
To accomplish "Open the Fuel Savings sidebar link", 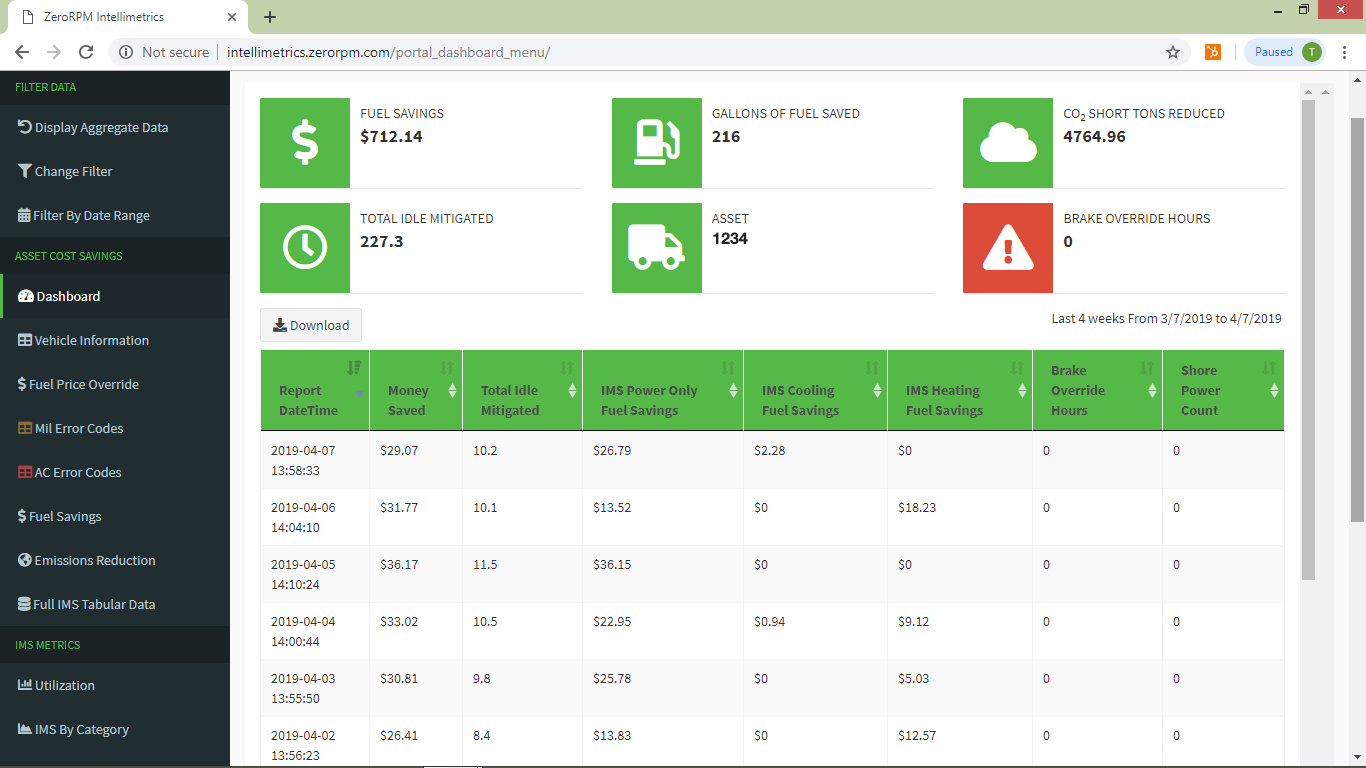I will pos(59,516).
